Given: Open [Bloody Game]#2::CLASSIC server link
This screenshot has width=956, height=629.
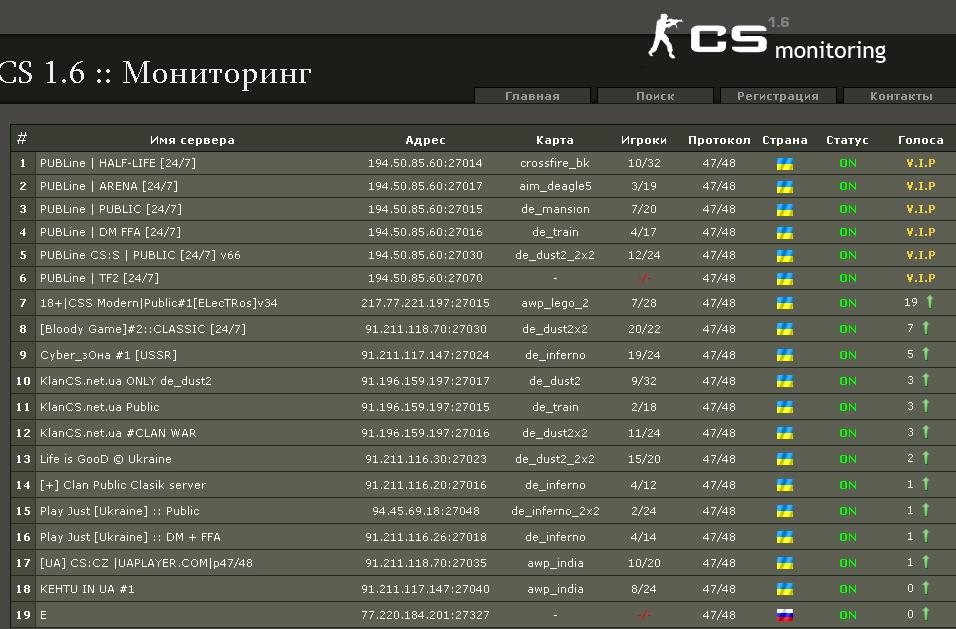Looking at the screenshot, I should [x=143, y=329].
